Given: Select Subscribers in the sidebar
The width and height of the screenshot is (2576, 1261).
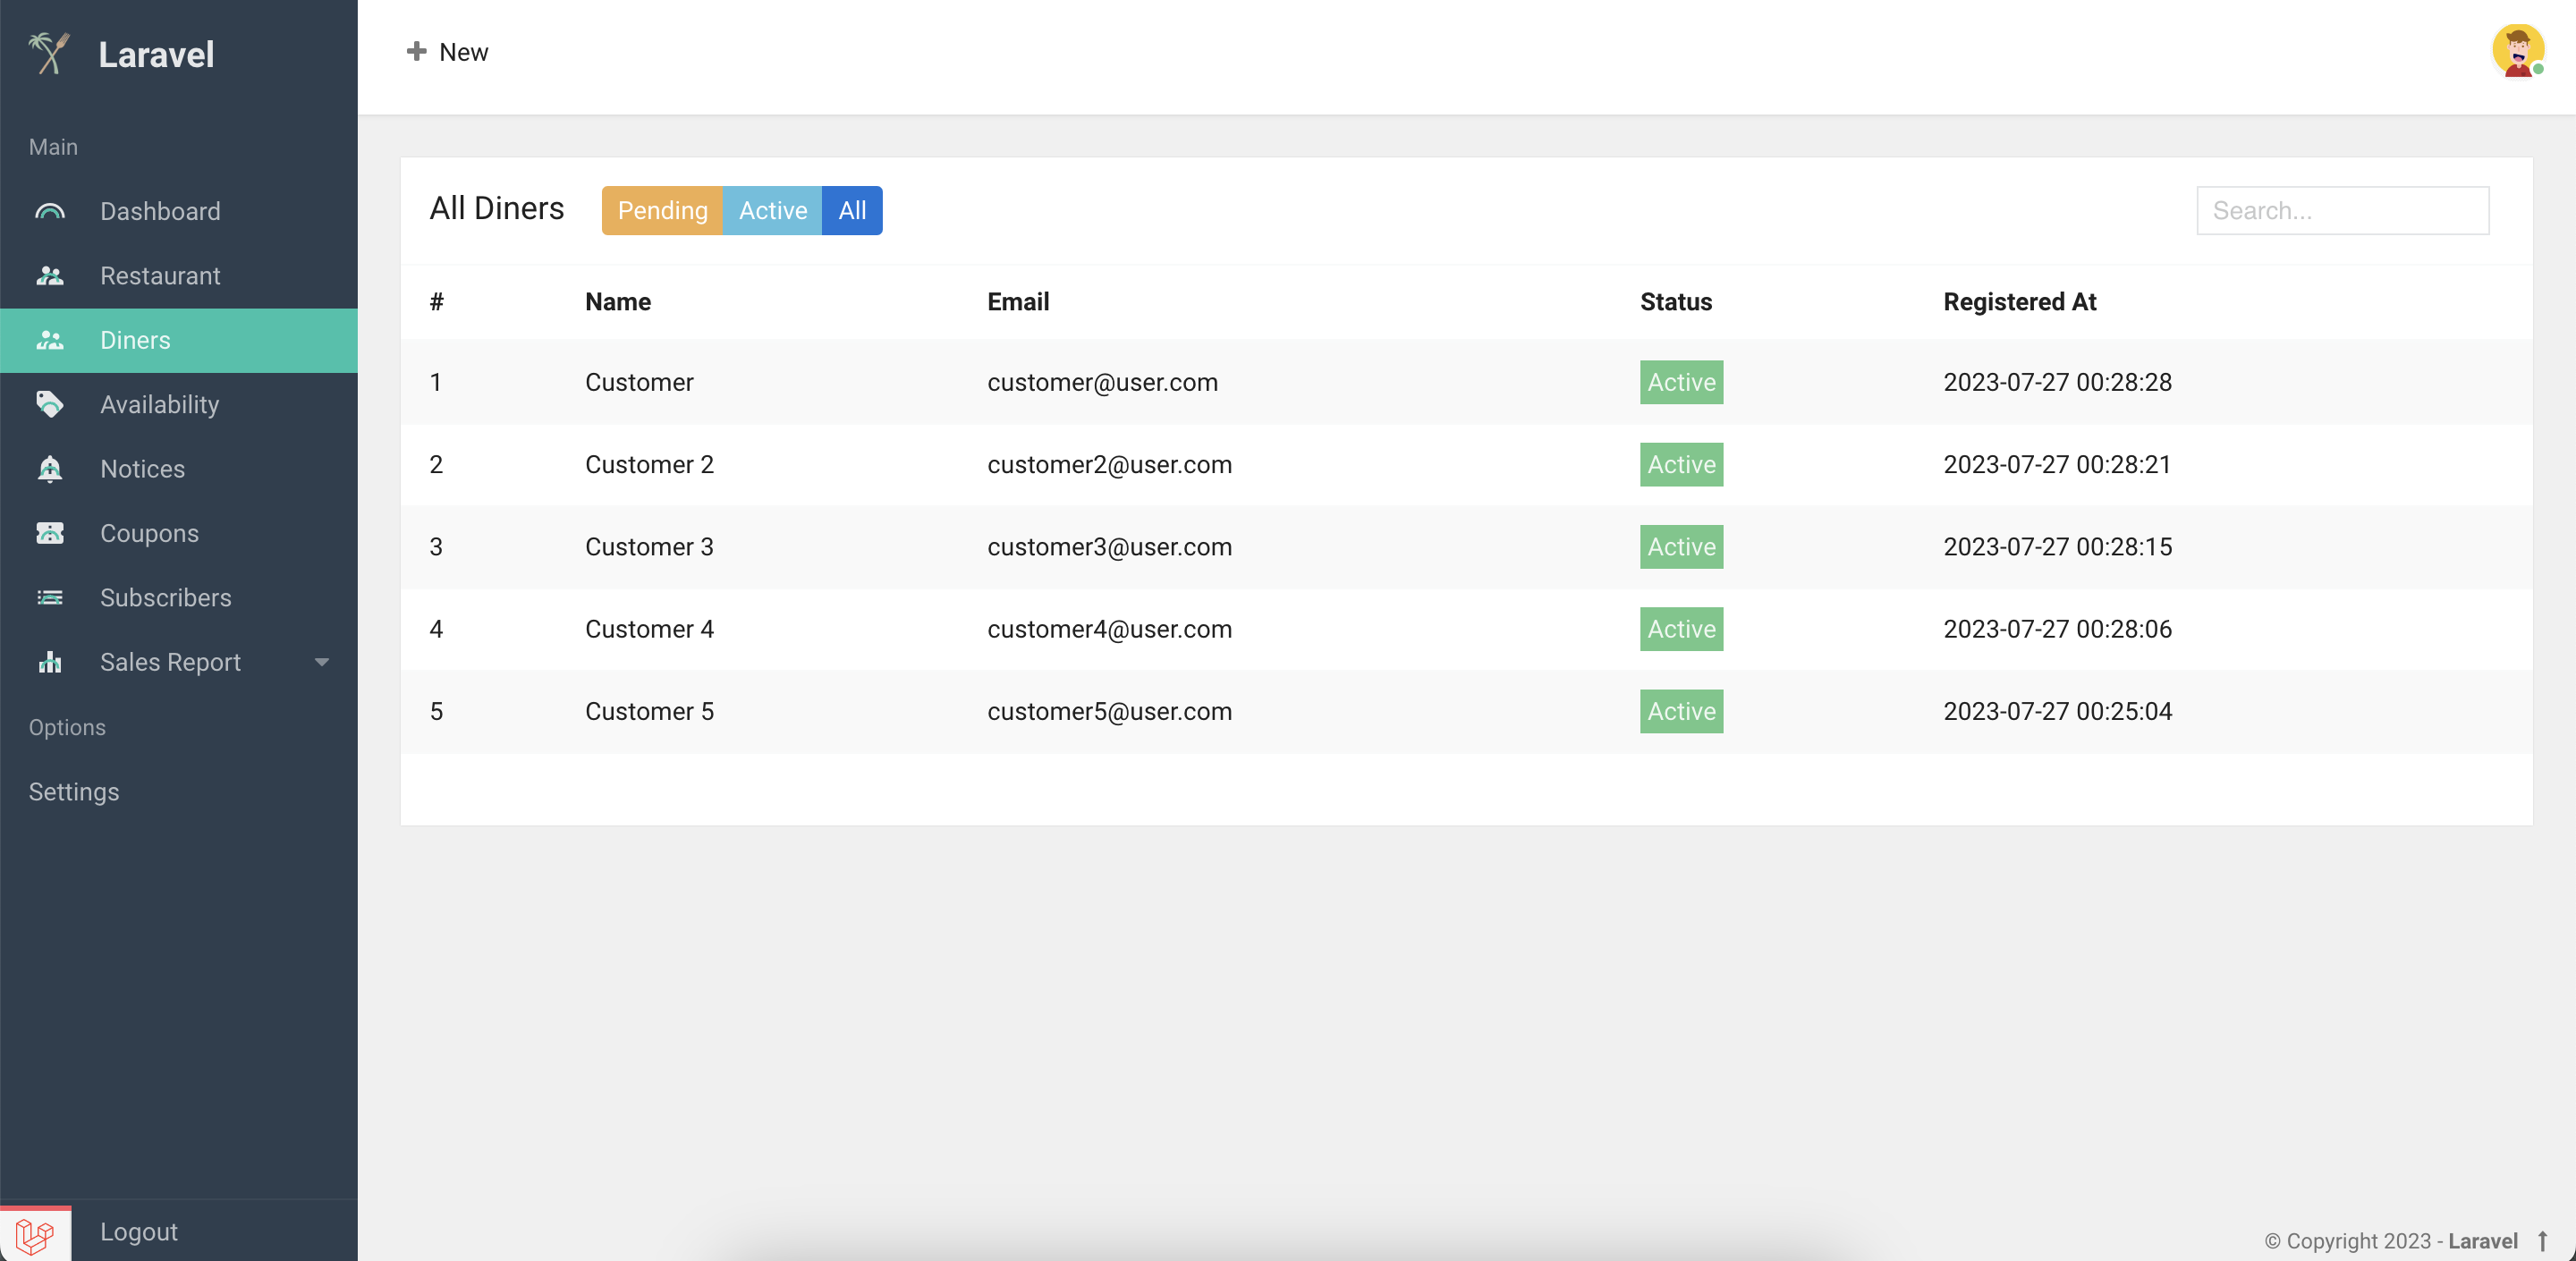Looking at the screenshot, I should pyautogui.click(x=166, y=598).
